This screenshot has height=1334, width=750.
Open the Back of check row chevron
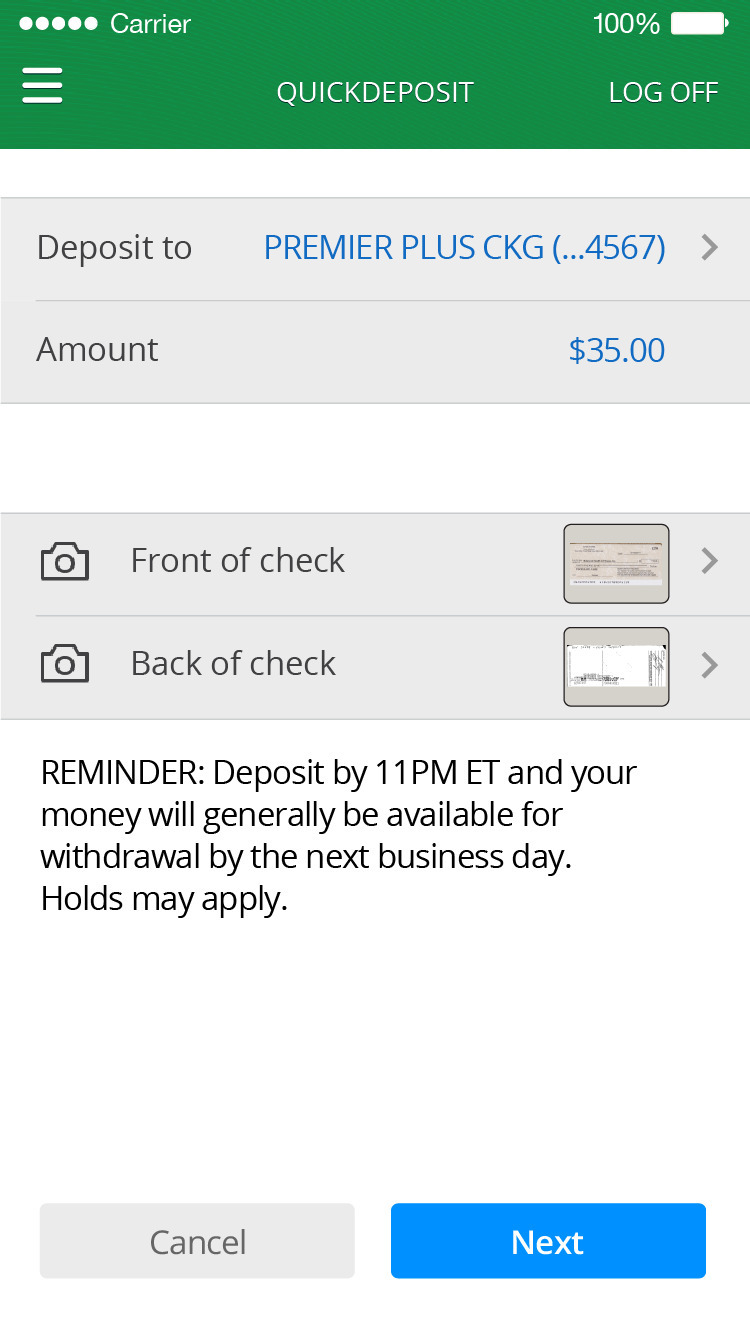[710, 665]
